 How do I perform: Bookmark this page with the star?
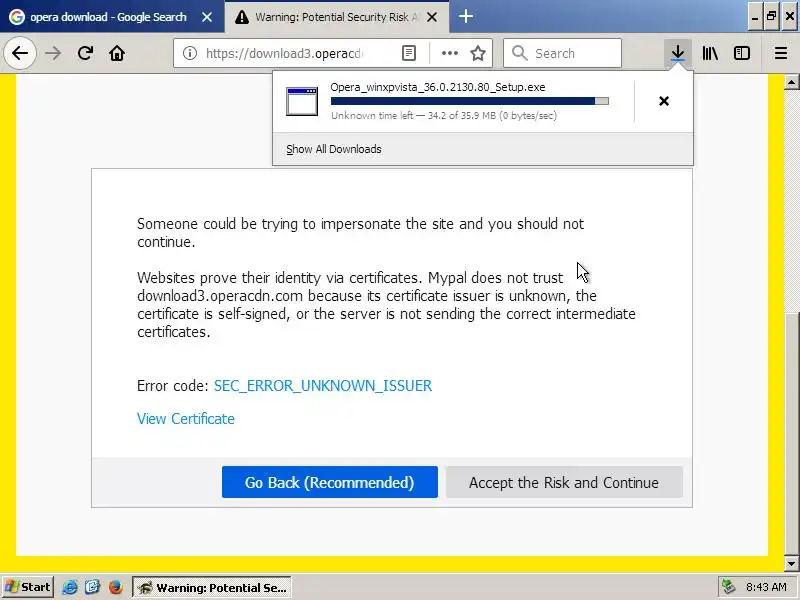pos(478,53)
